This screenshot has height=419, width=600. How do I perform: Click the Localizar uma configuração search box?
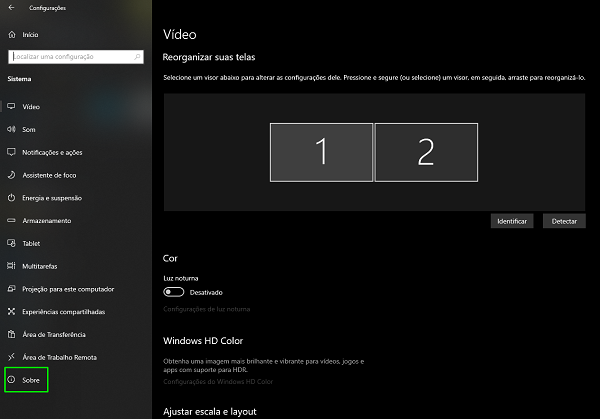pyautogui.click(x=76, y=59)
